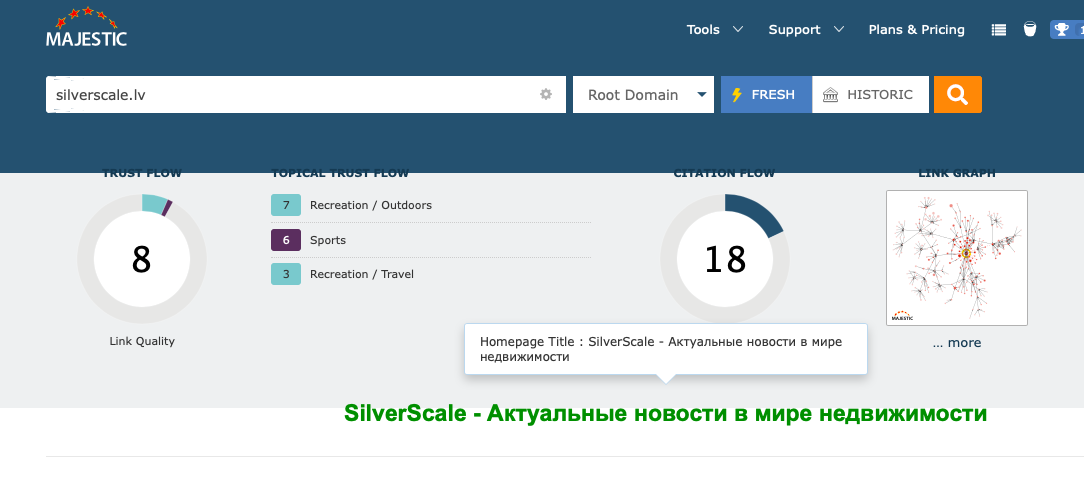The height and width of the screenshot is (483, 1084).
Task: Click the trophy icon in header
Action: click(x=1062, y=29)
